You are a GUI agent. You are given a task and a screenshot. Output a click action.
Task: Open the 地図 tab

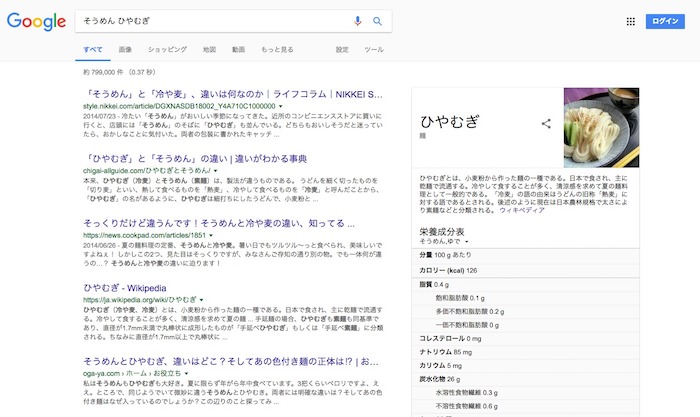[x=209, y=49]
